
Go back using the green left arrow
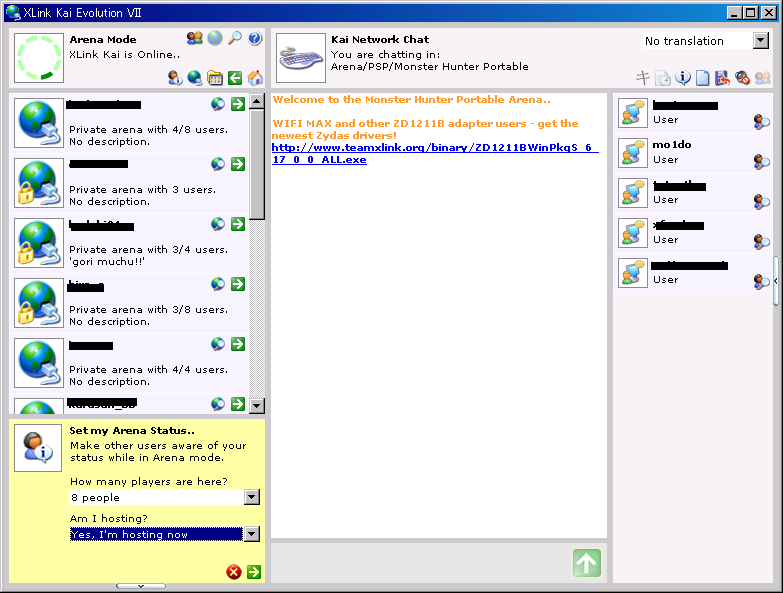(x=235, y=78)
